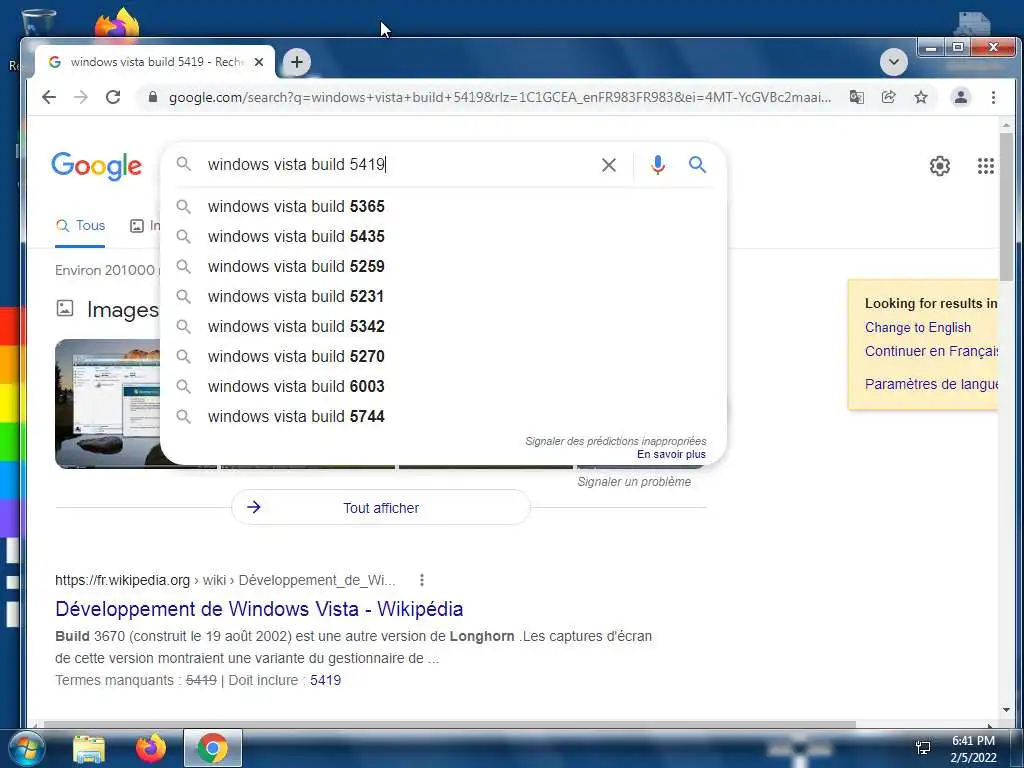Viewport: 1024px width, 768px height.
Task: Open the Google Translate page icon
Action: [856, 97]
